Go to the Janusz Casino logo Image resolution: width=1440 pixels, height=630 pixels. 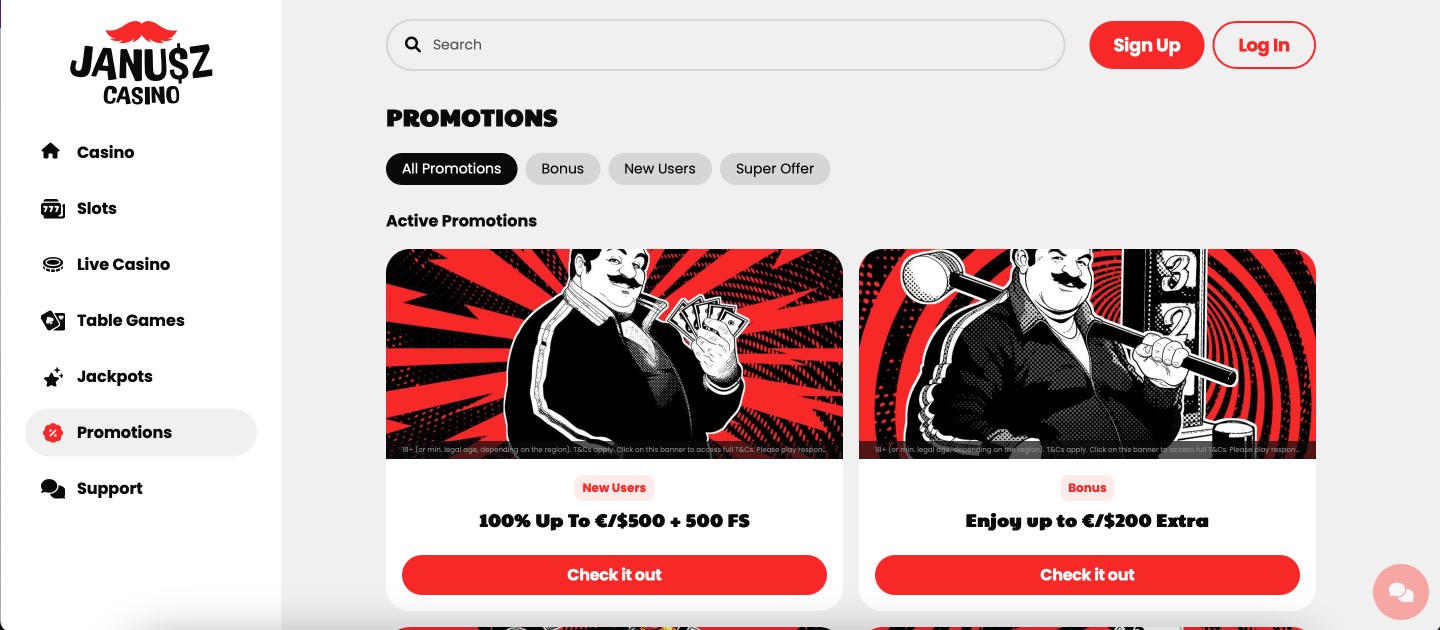[x=141, y=63]
